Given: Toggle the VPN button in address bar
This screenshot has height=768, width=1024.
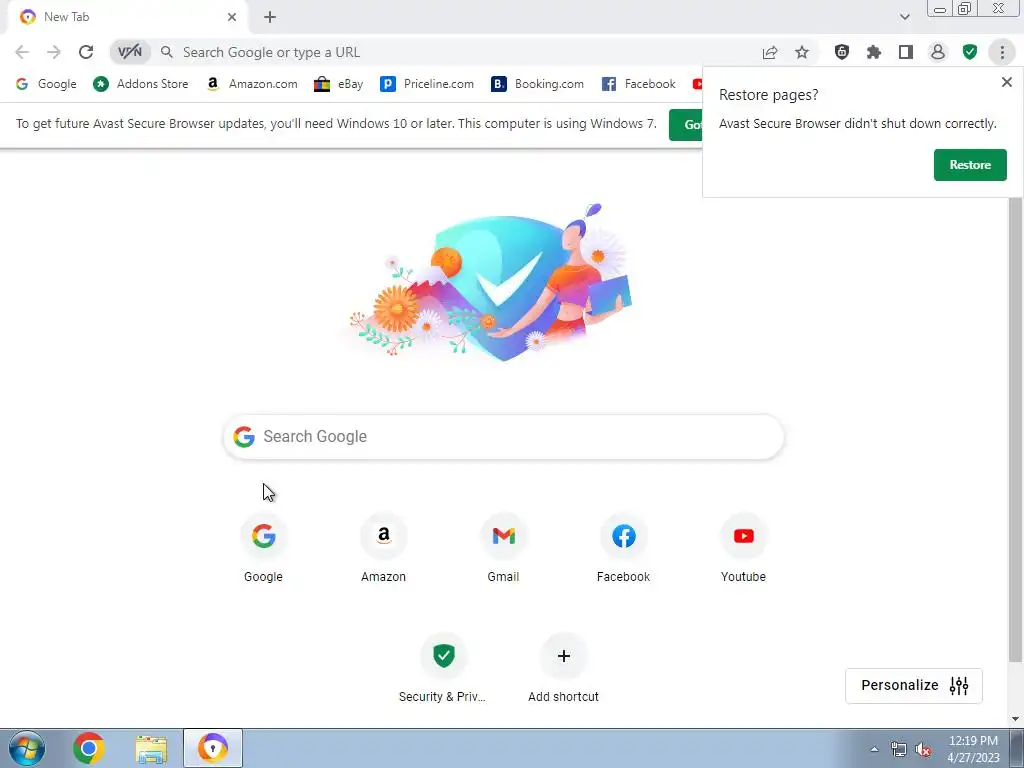Looking at the screenshot, I should click(129, 52).
